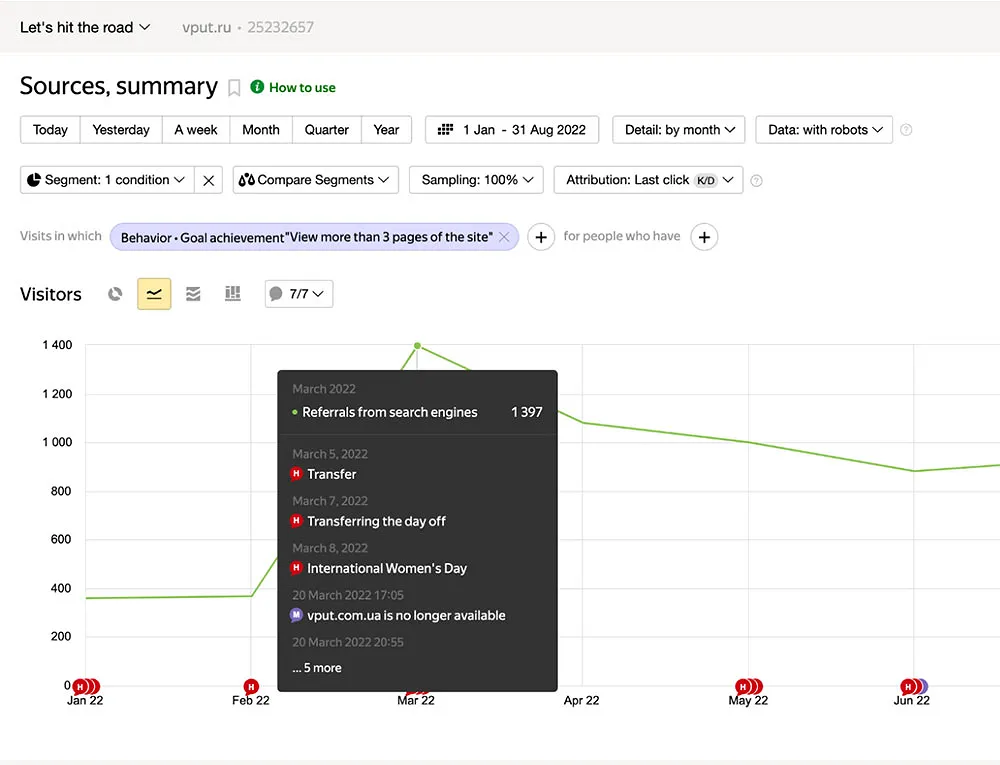The height and width of the screenshot is (765, 1000).
Task: Select the line chart view
Action: [x=154, y=294]
